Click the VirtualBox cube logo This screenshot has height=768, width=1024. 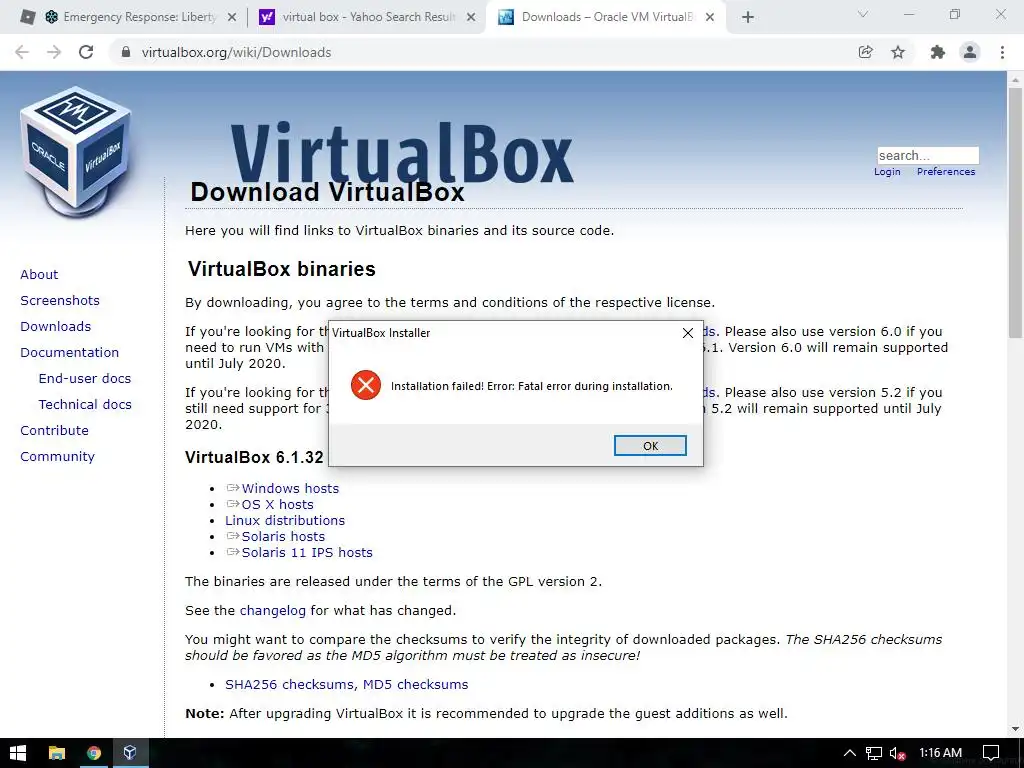tap(76, 152)
